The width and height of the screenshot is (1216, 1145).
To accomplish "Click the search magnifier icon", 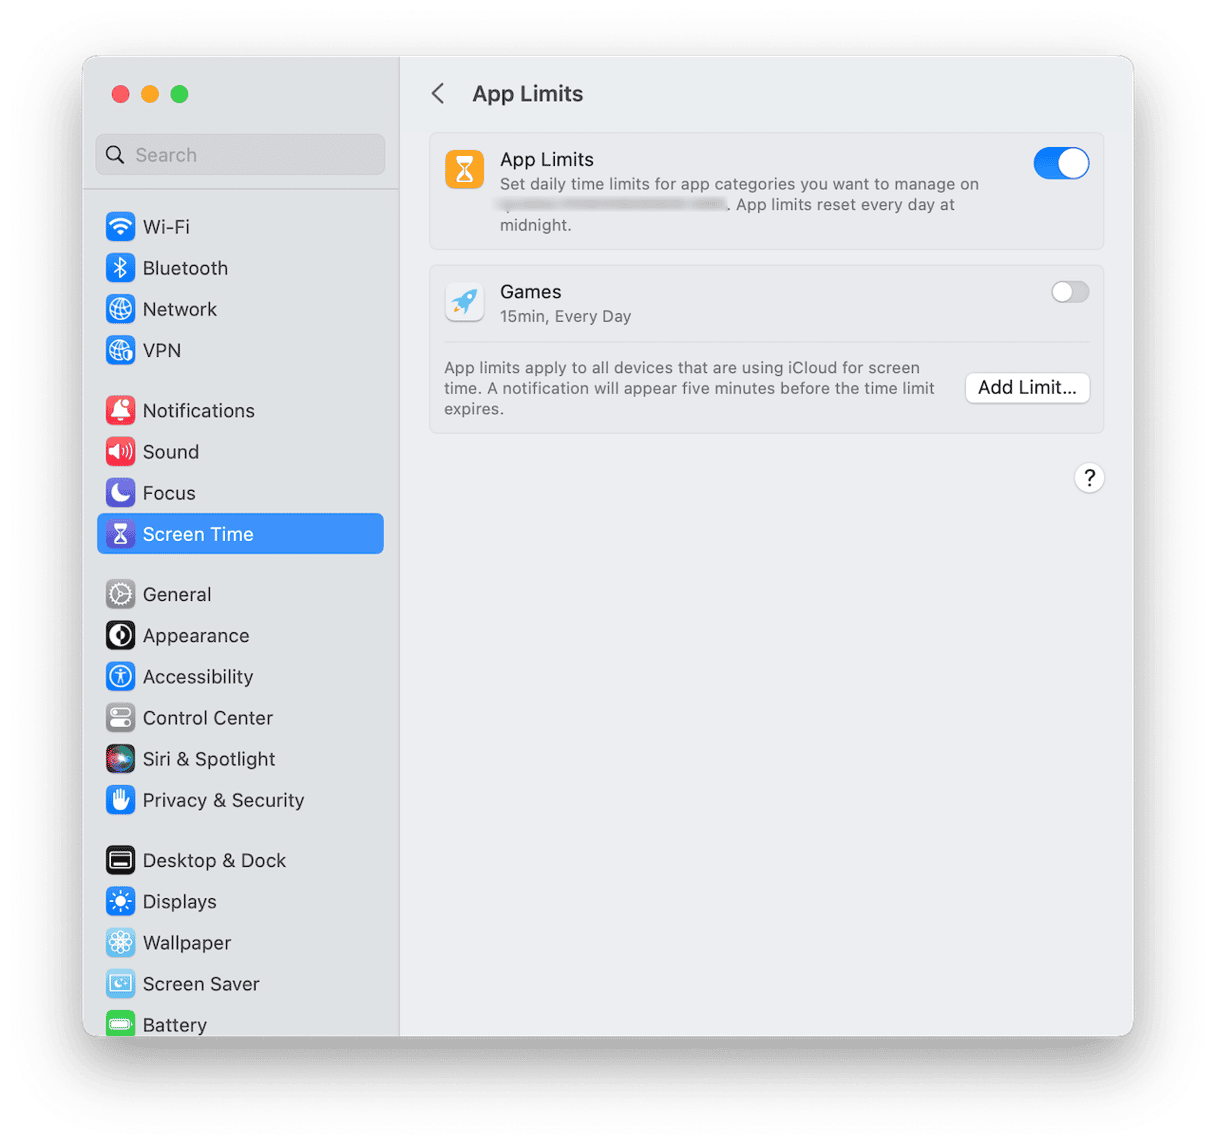I will tap(115, 155).
